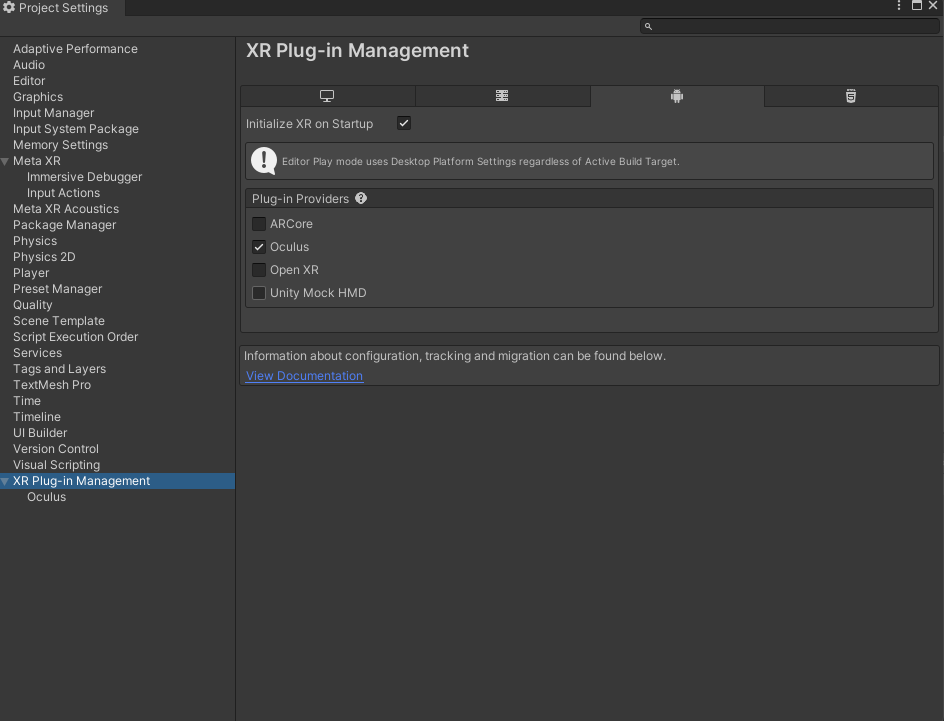Open the View Documentation link
Screen dimensions: 944x721
tap(304, 376)
